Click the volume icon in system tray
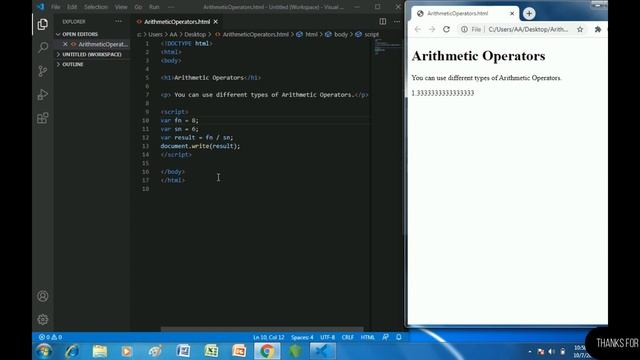This screenshot has height=360, width=640. coord(551,351)
